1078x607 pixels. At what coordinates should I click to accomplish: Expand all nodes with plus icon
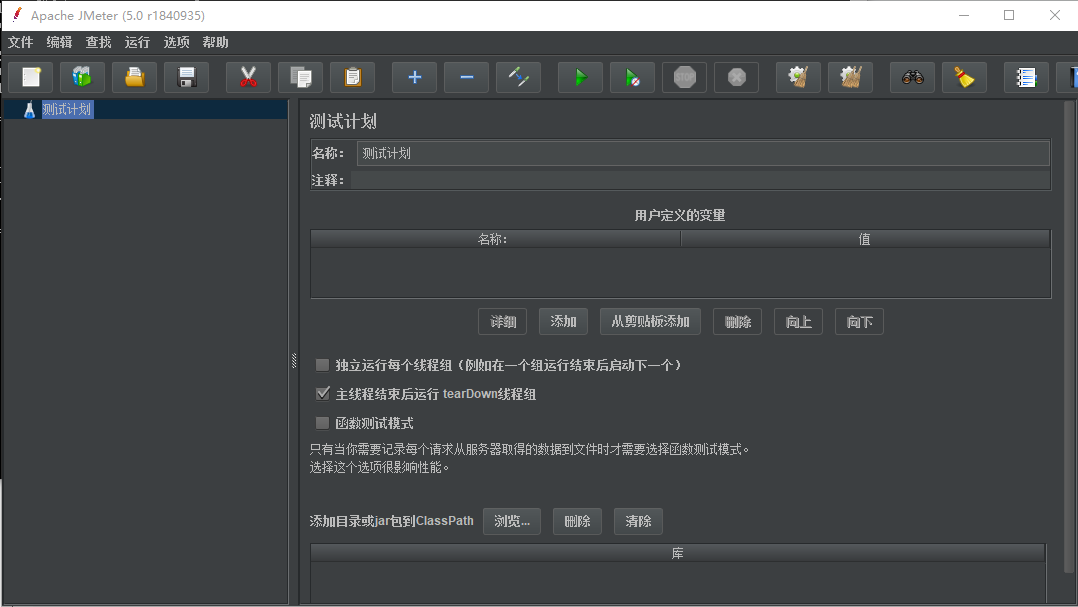(x=415, y=77)
